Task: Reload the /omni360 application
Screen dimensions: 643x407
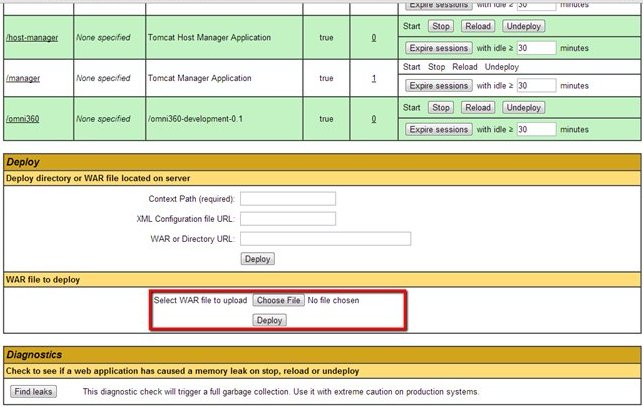Action: click(478, 107)
